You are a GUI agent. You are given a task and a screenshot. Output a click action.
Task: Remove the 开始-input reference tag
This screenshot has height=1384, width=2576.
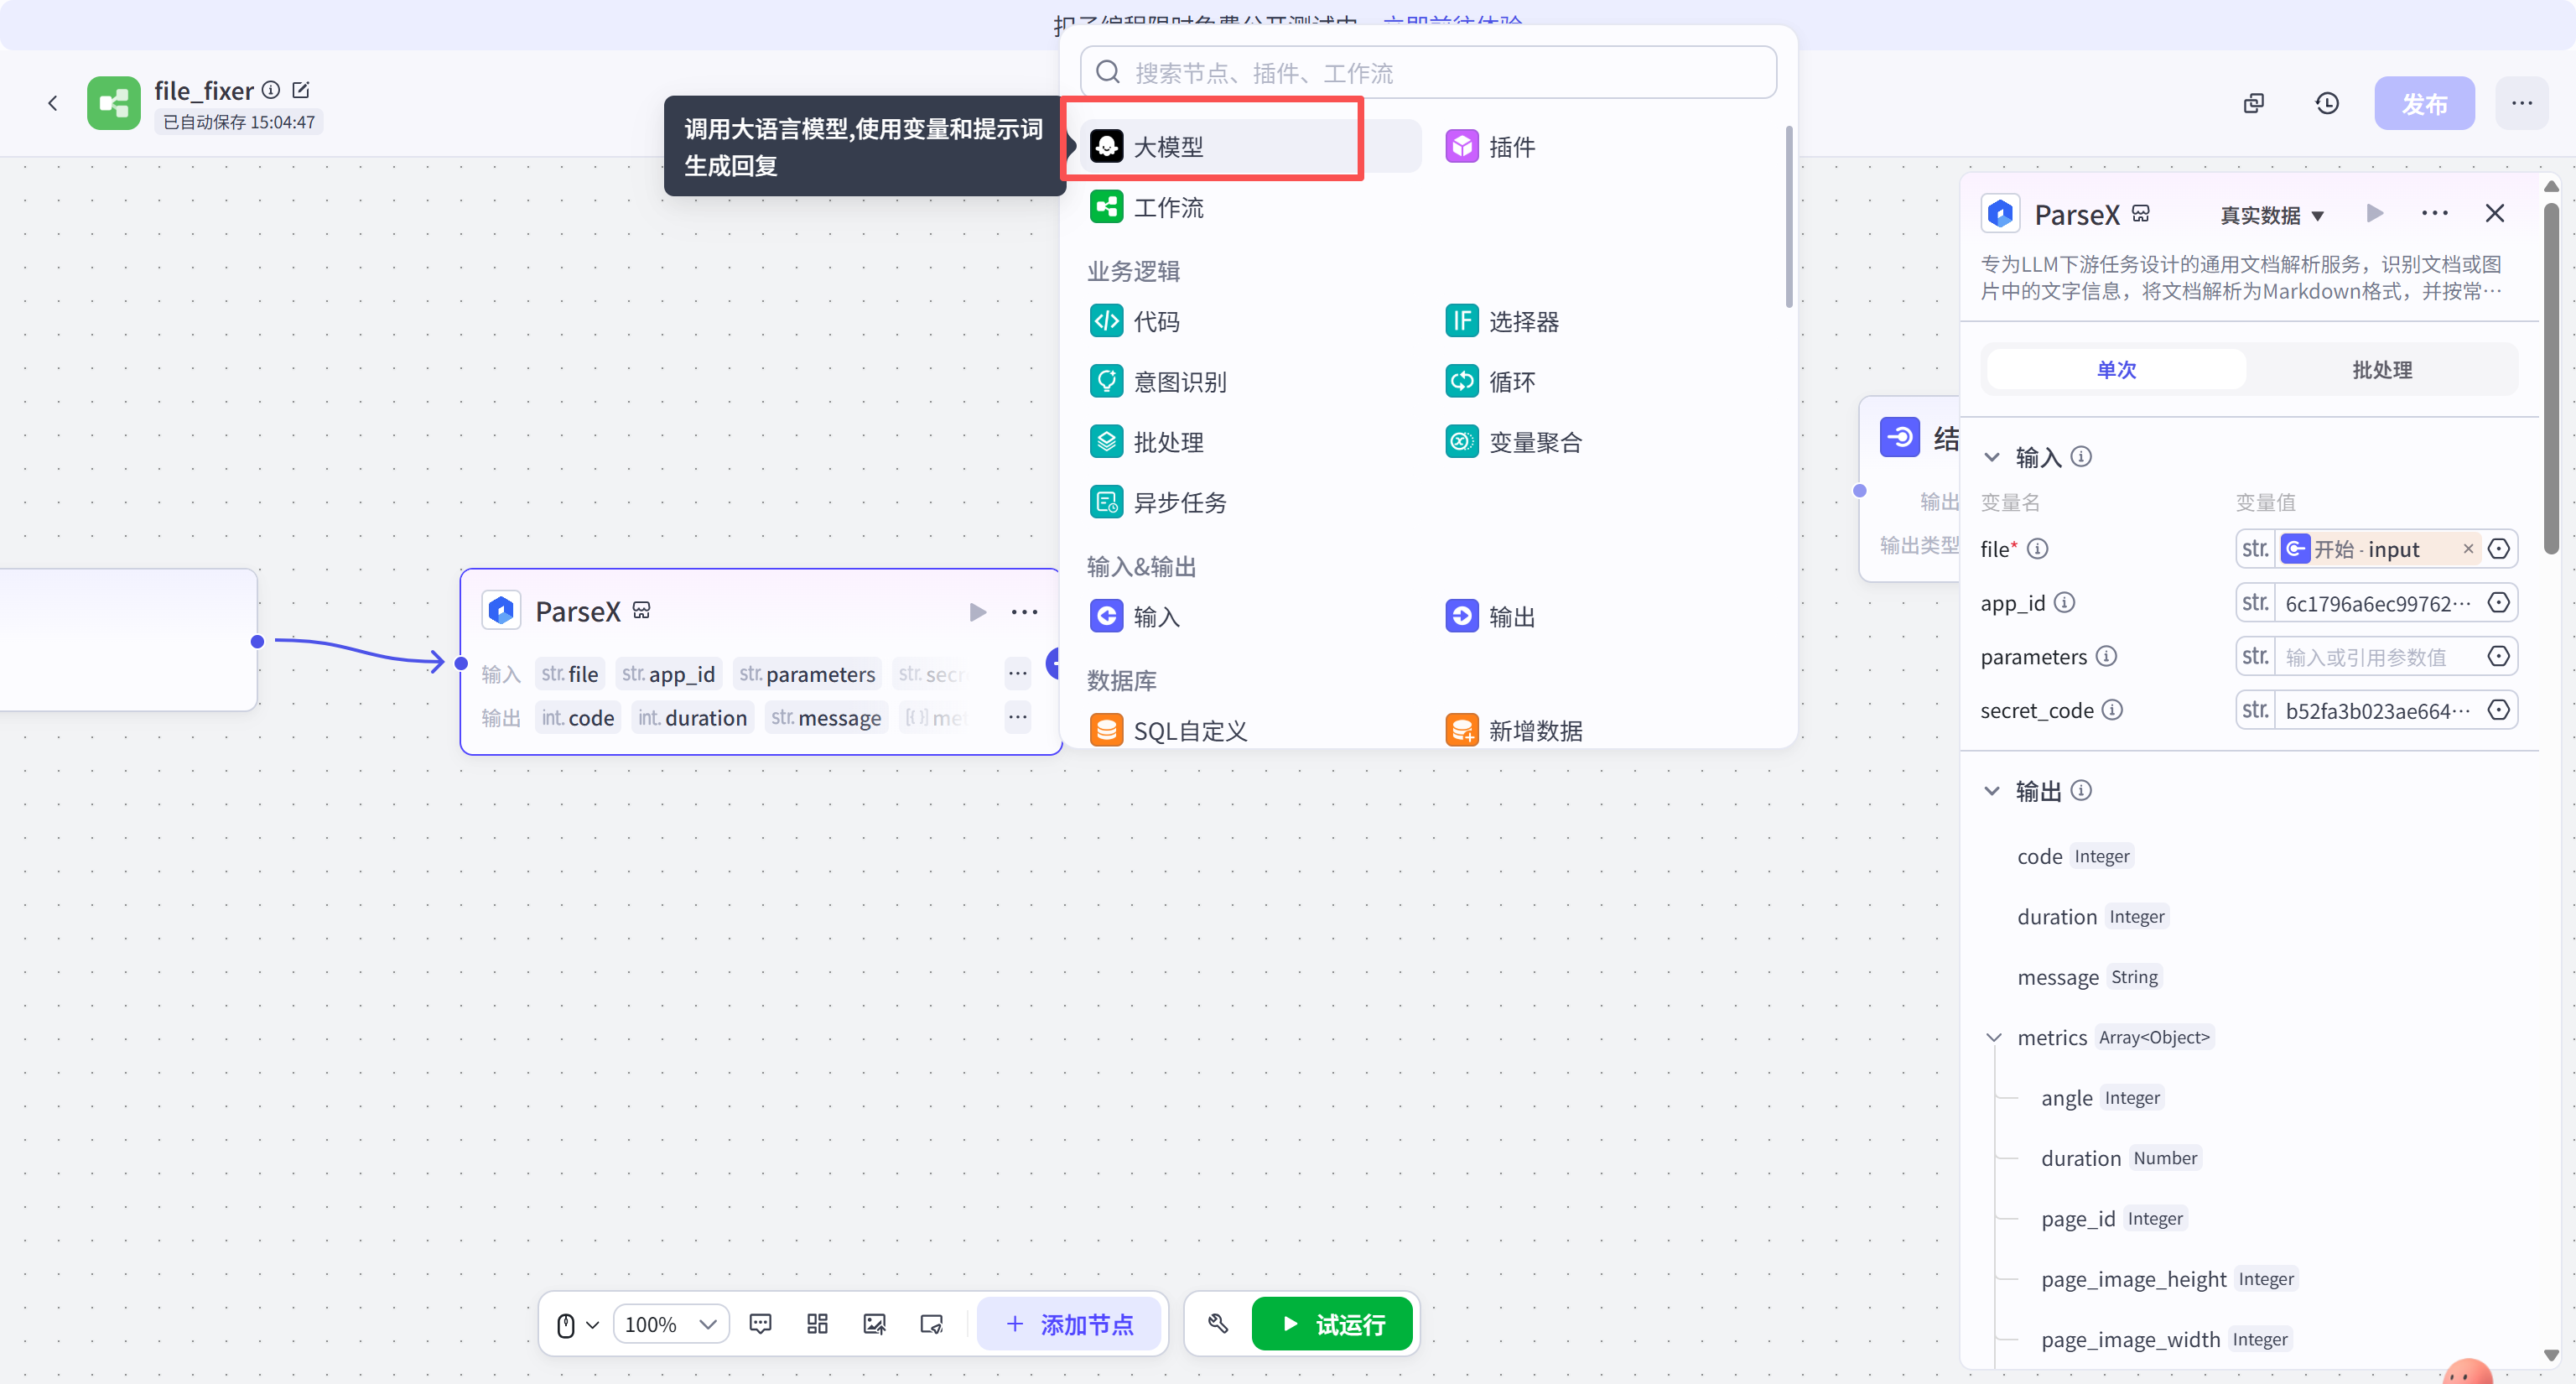(2467, 549)
